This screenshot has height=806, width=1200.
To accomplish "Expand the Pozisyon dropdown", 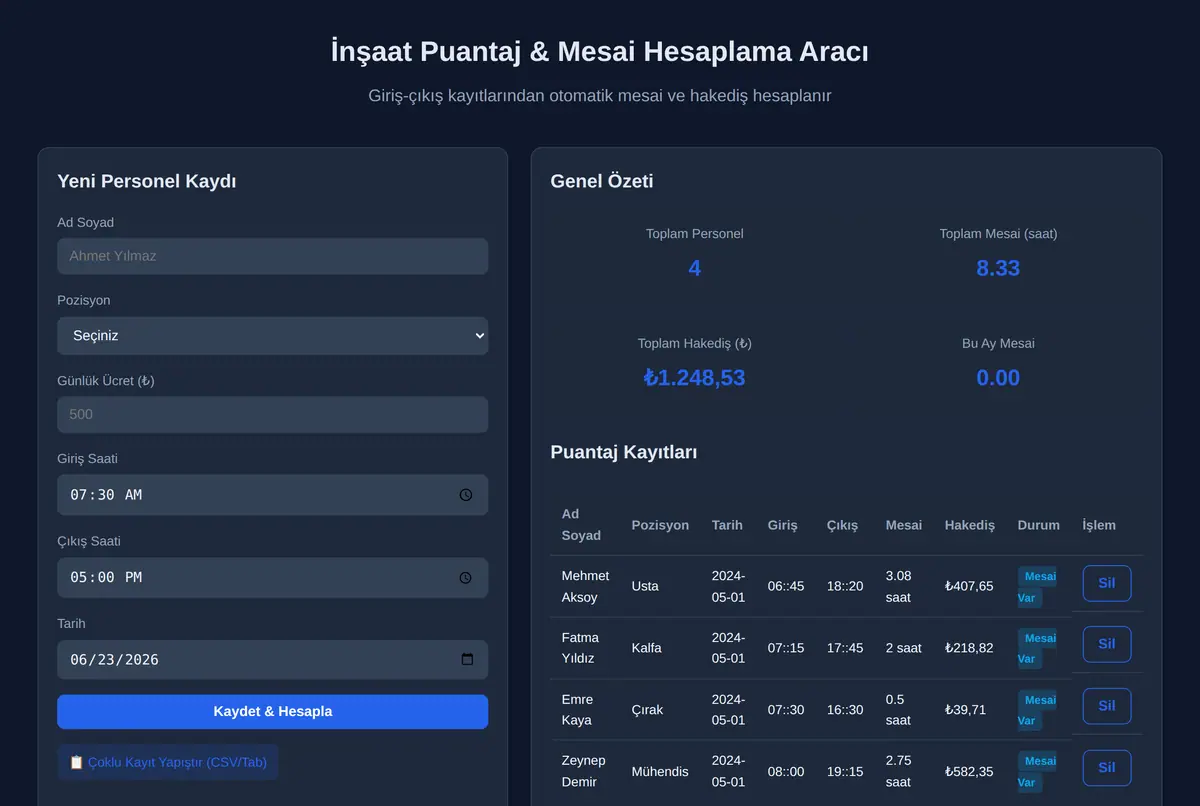I will (x=273, y=336).
